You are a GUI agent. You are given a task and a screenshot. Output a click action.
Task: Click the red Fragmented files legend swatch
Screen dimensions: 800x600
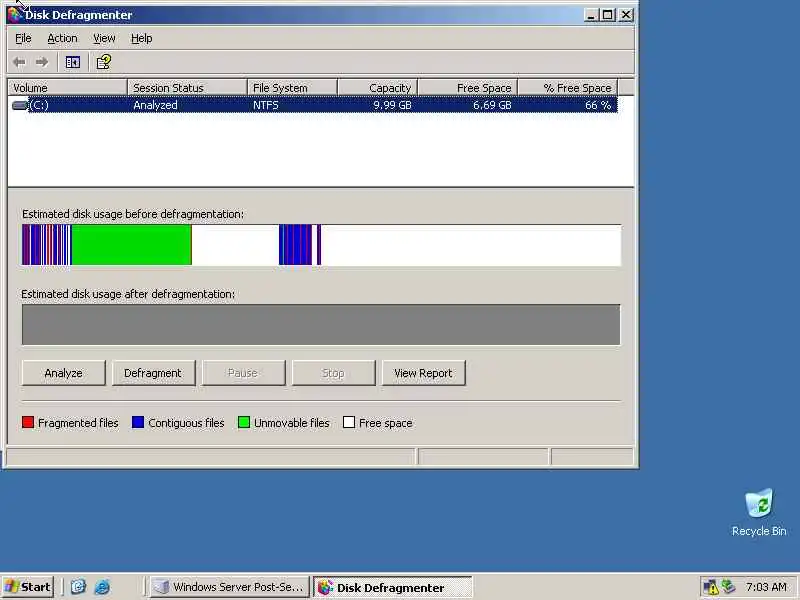pyautogui.click(x=28, y=422)
